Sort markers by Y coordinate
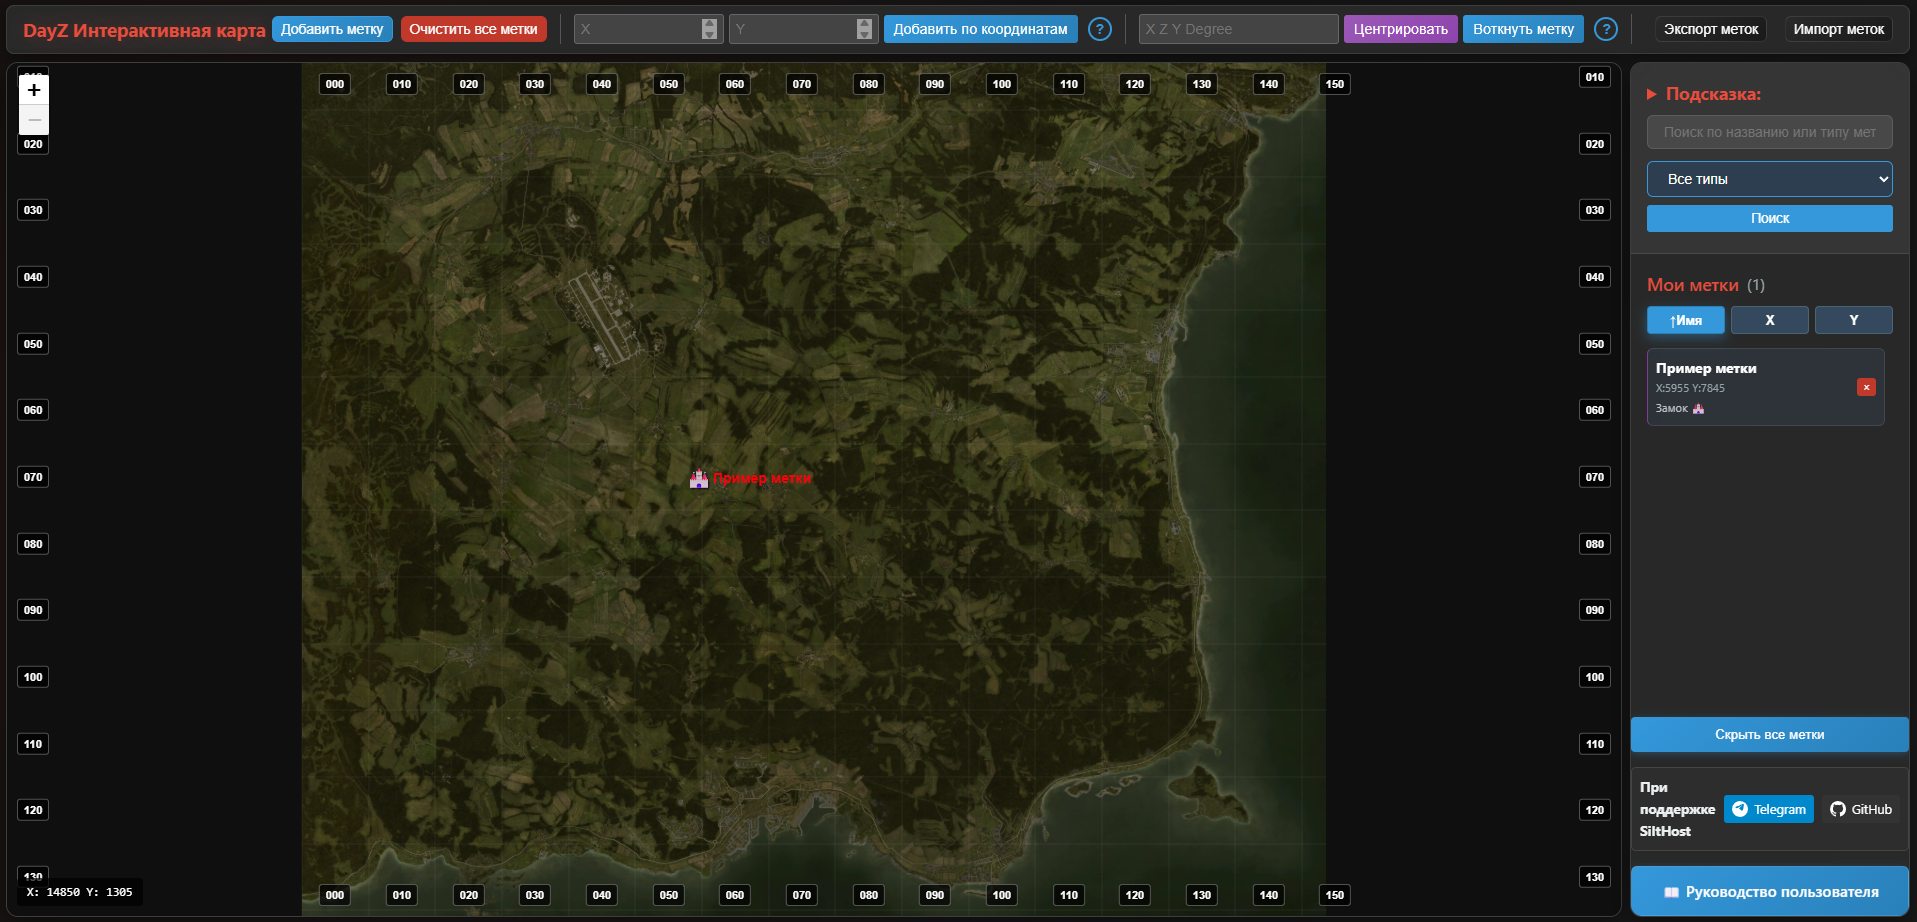 click(1853, 320)
